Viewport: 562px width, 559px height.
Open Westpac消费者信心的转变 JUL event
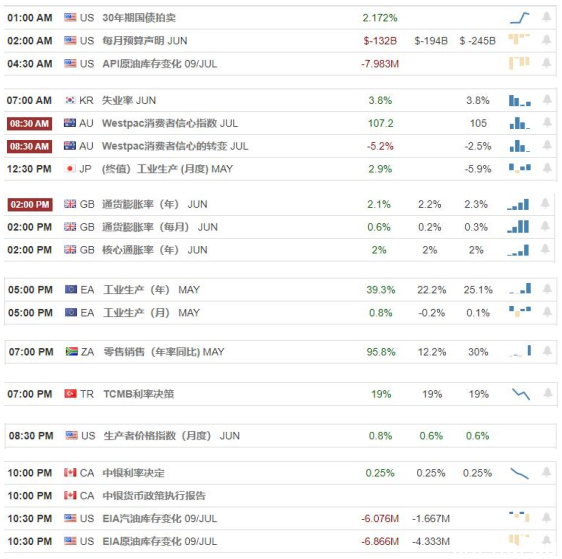click(x=175, y=146)
